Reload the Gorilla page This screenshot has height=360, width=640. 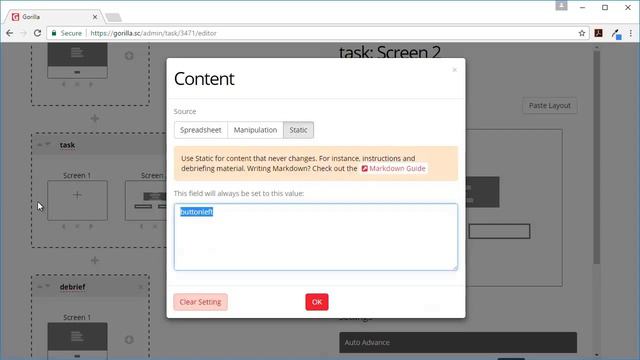37,33
